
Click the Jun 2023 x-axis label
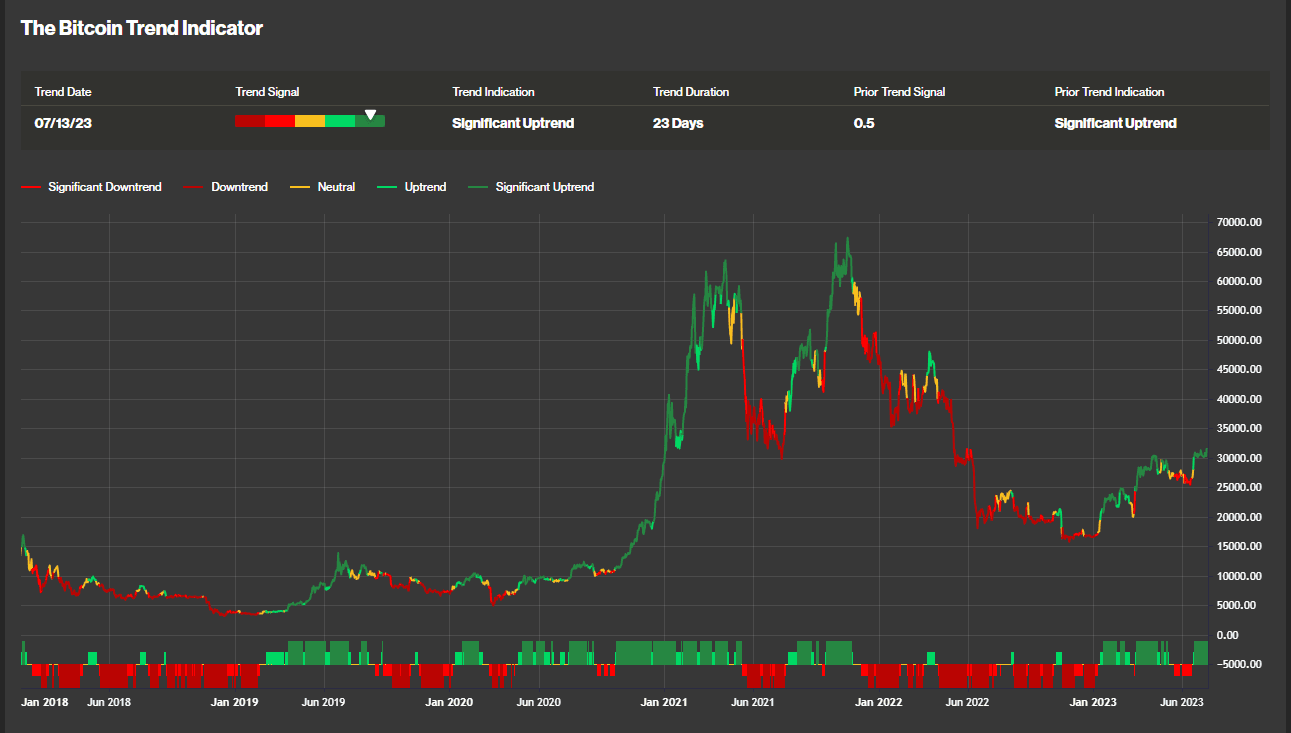(1182, 702)
